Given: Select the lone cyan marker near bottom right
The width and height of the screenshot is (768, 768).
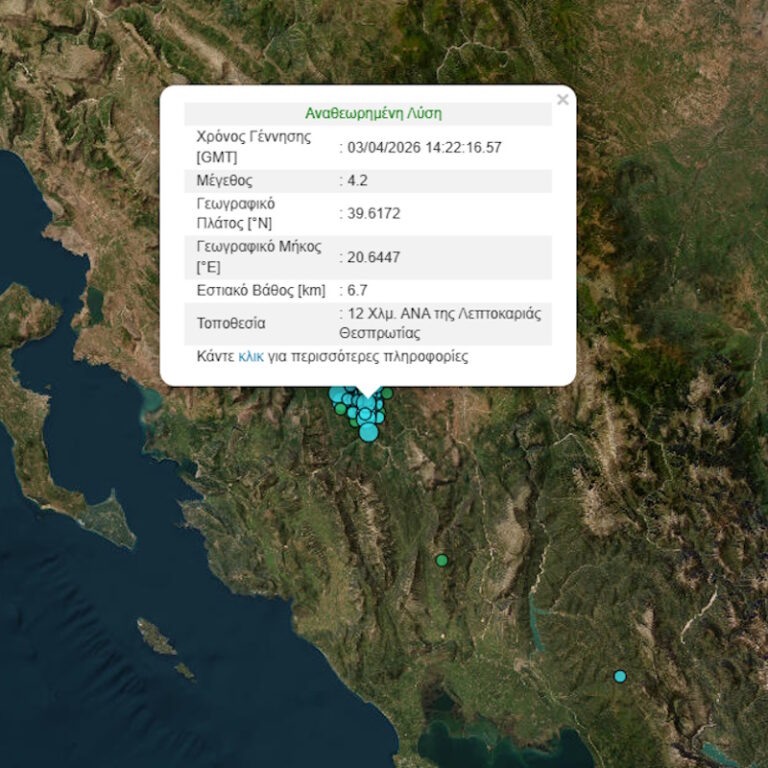Looking at the screenshot, I should [620, 677].
